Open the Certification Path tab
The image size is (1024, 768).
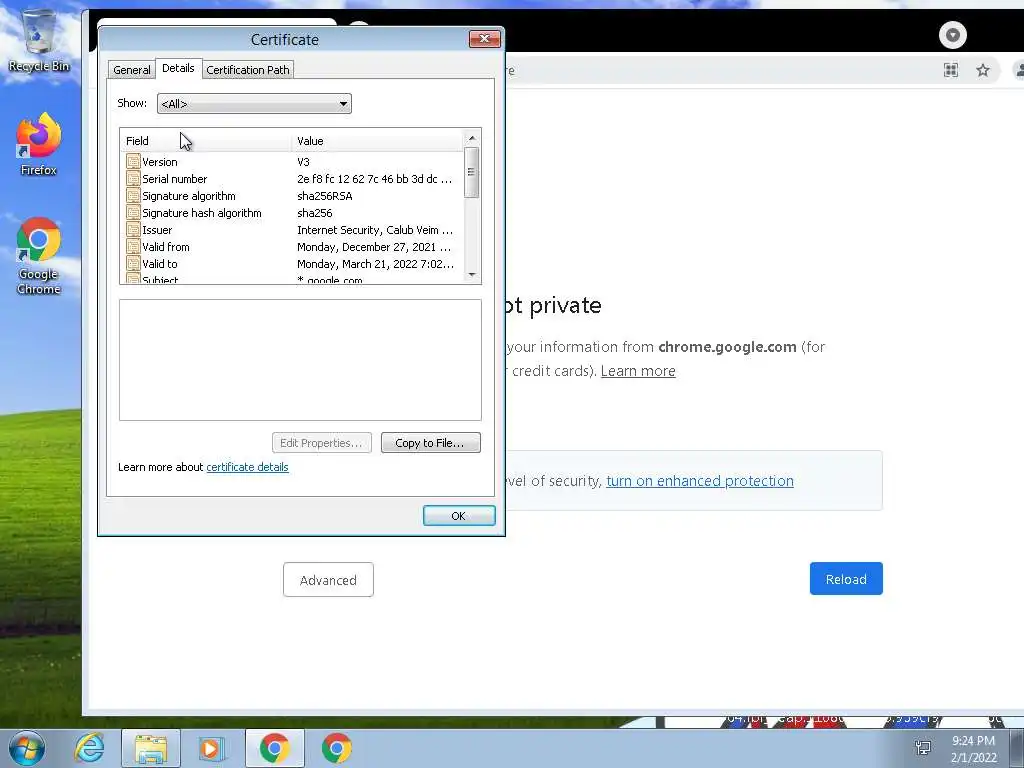click(248, 70)
